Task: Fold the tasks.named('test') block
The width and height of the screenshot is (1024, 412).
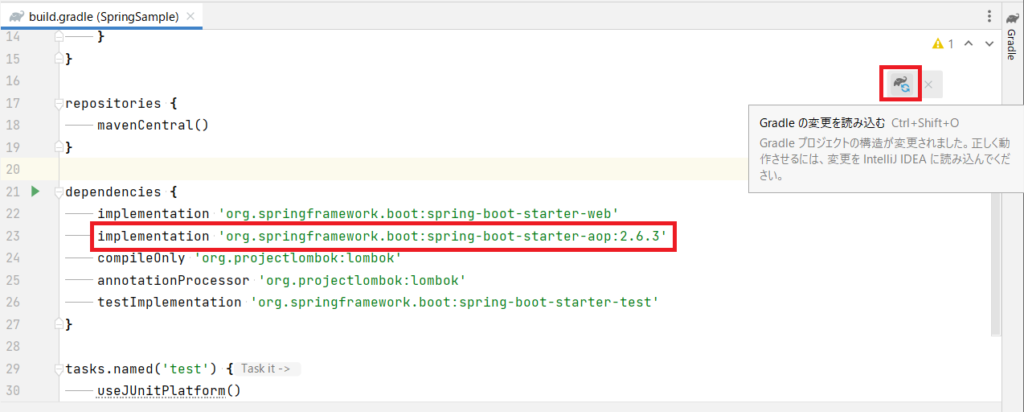Action: tap(60, 368)
